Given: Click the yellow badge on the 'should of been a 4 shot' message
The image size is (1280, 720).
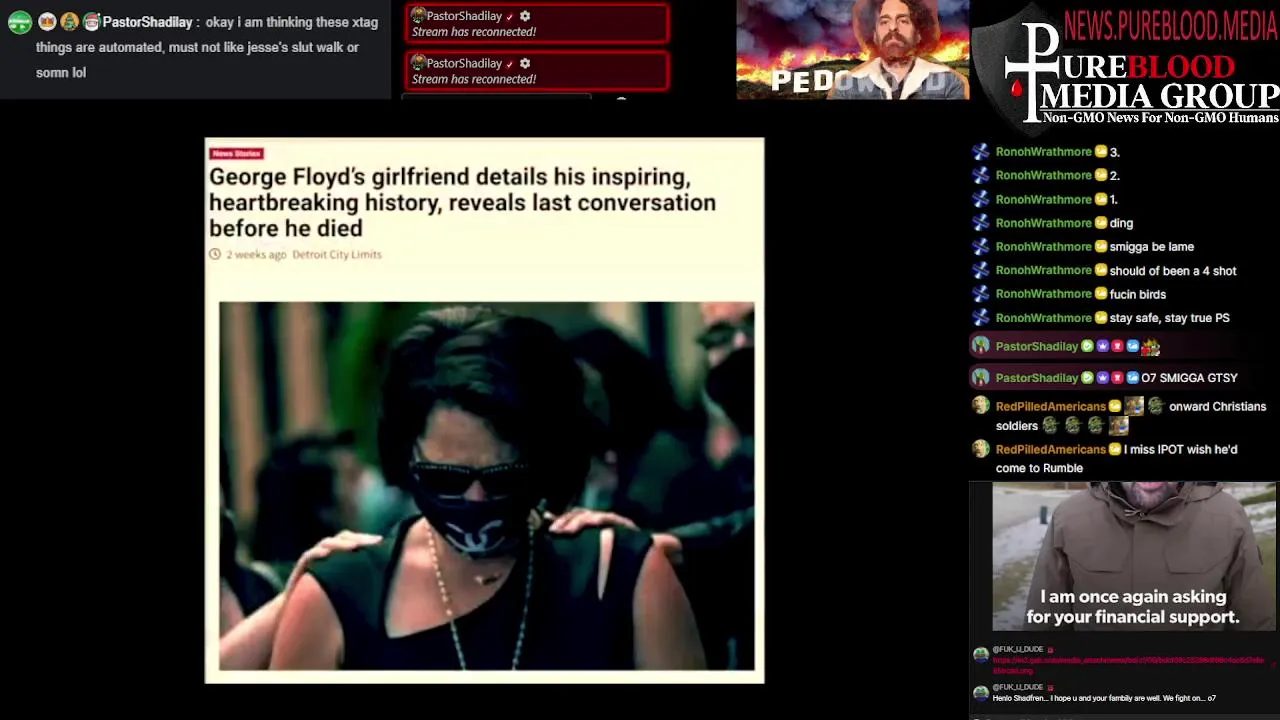Looking at the screenshot, I should [1101, 271].
